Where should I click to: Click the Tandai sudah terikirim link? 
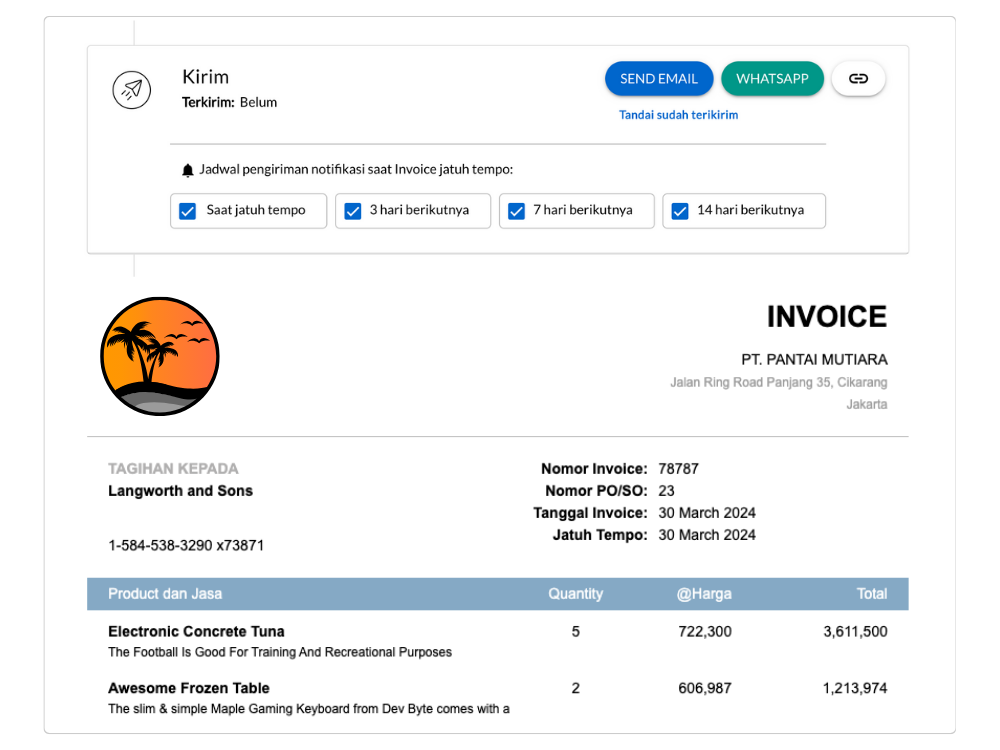point(678,115)
